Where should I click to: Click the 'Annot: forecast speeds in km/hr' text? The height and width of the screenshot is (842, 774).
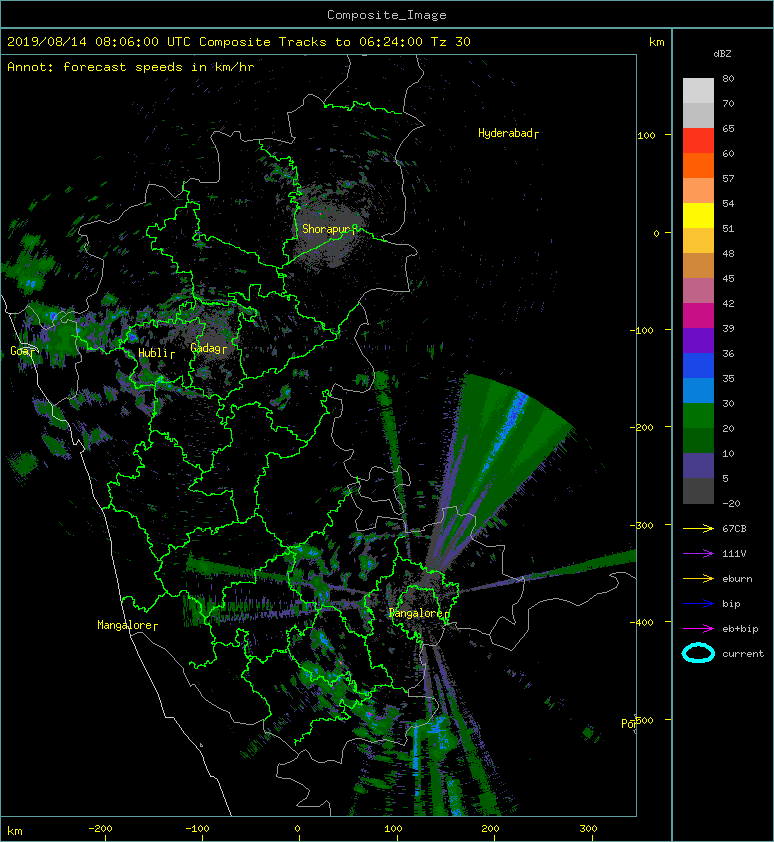click(x=131, y=67)
